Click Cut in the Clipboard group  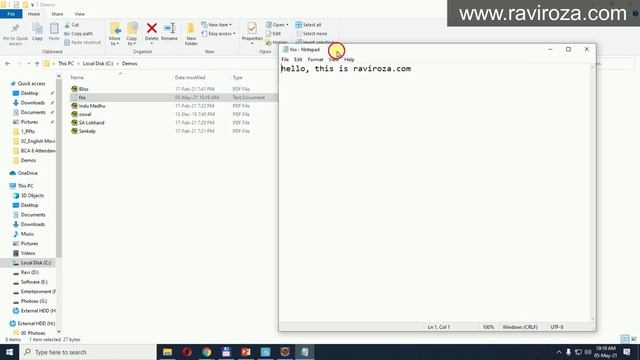pos(72,25)
